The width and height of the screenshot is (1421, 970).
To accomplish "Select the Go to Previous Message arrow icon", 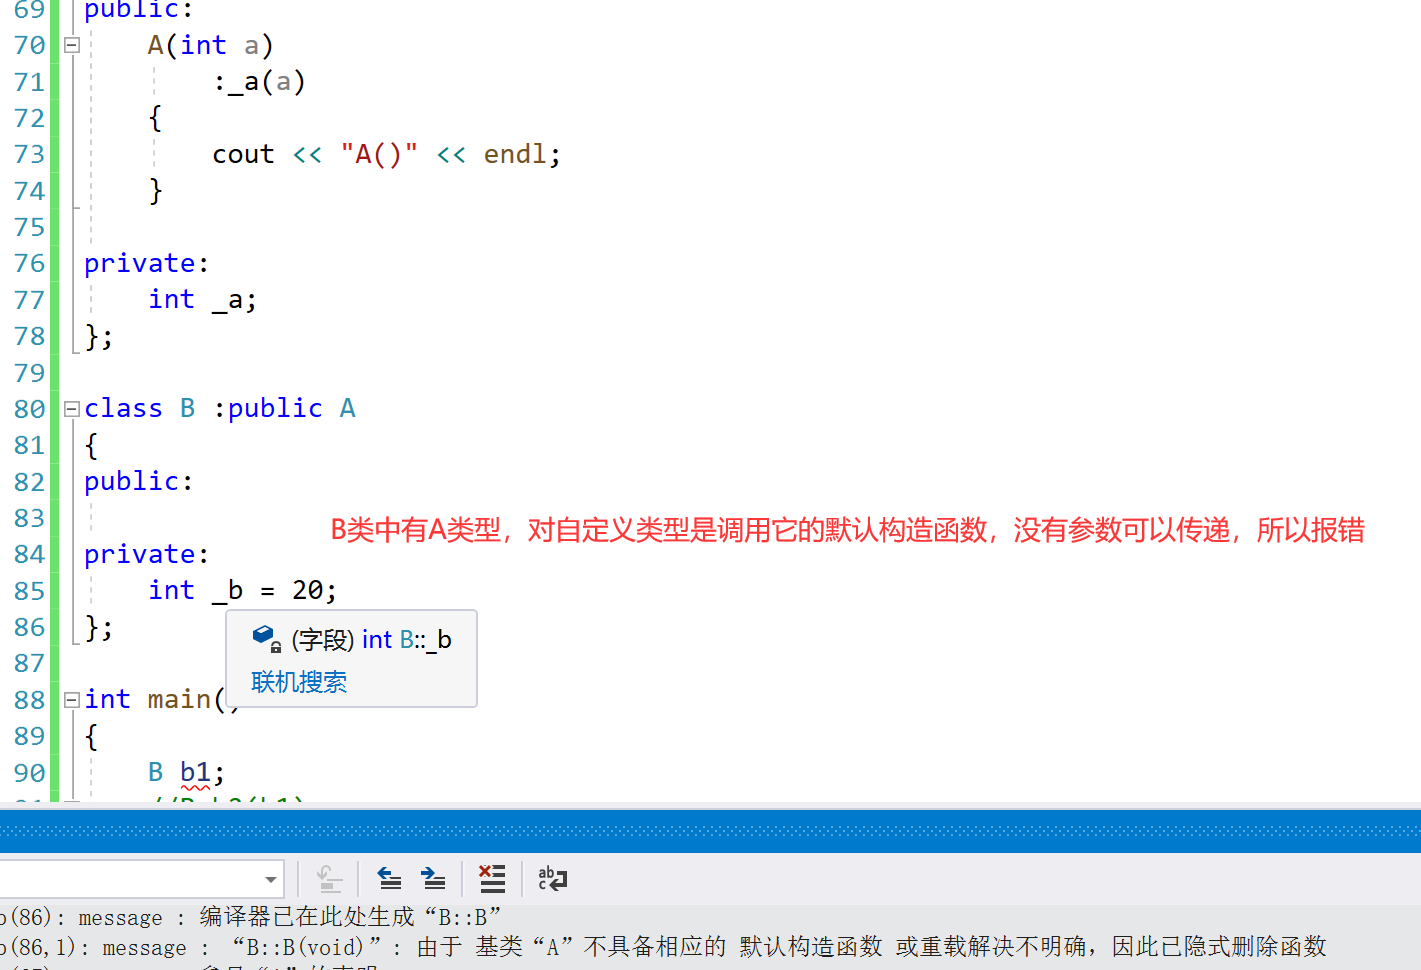I will tap(389, 879).
